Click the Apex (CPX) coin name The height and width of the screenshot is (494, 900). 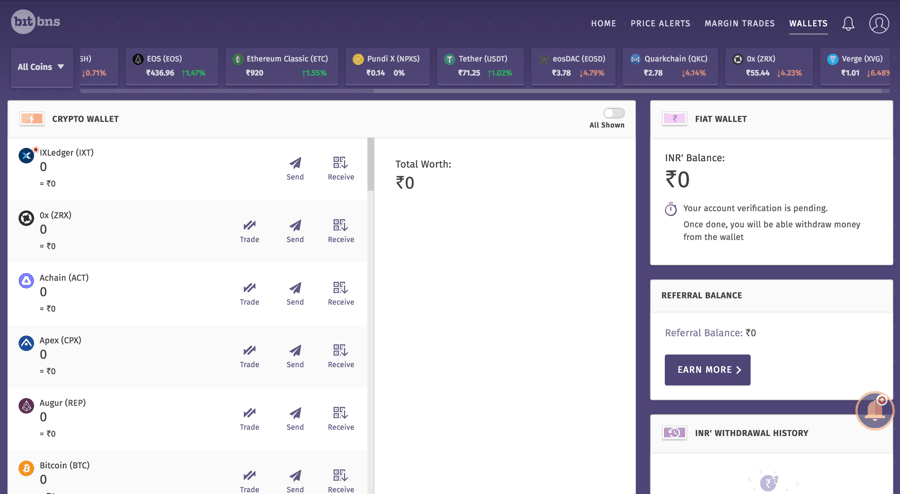[60, 340]
